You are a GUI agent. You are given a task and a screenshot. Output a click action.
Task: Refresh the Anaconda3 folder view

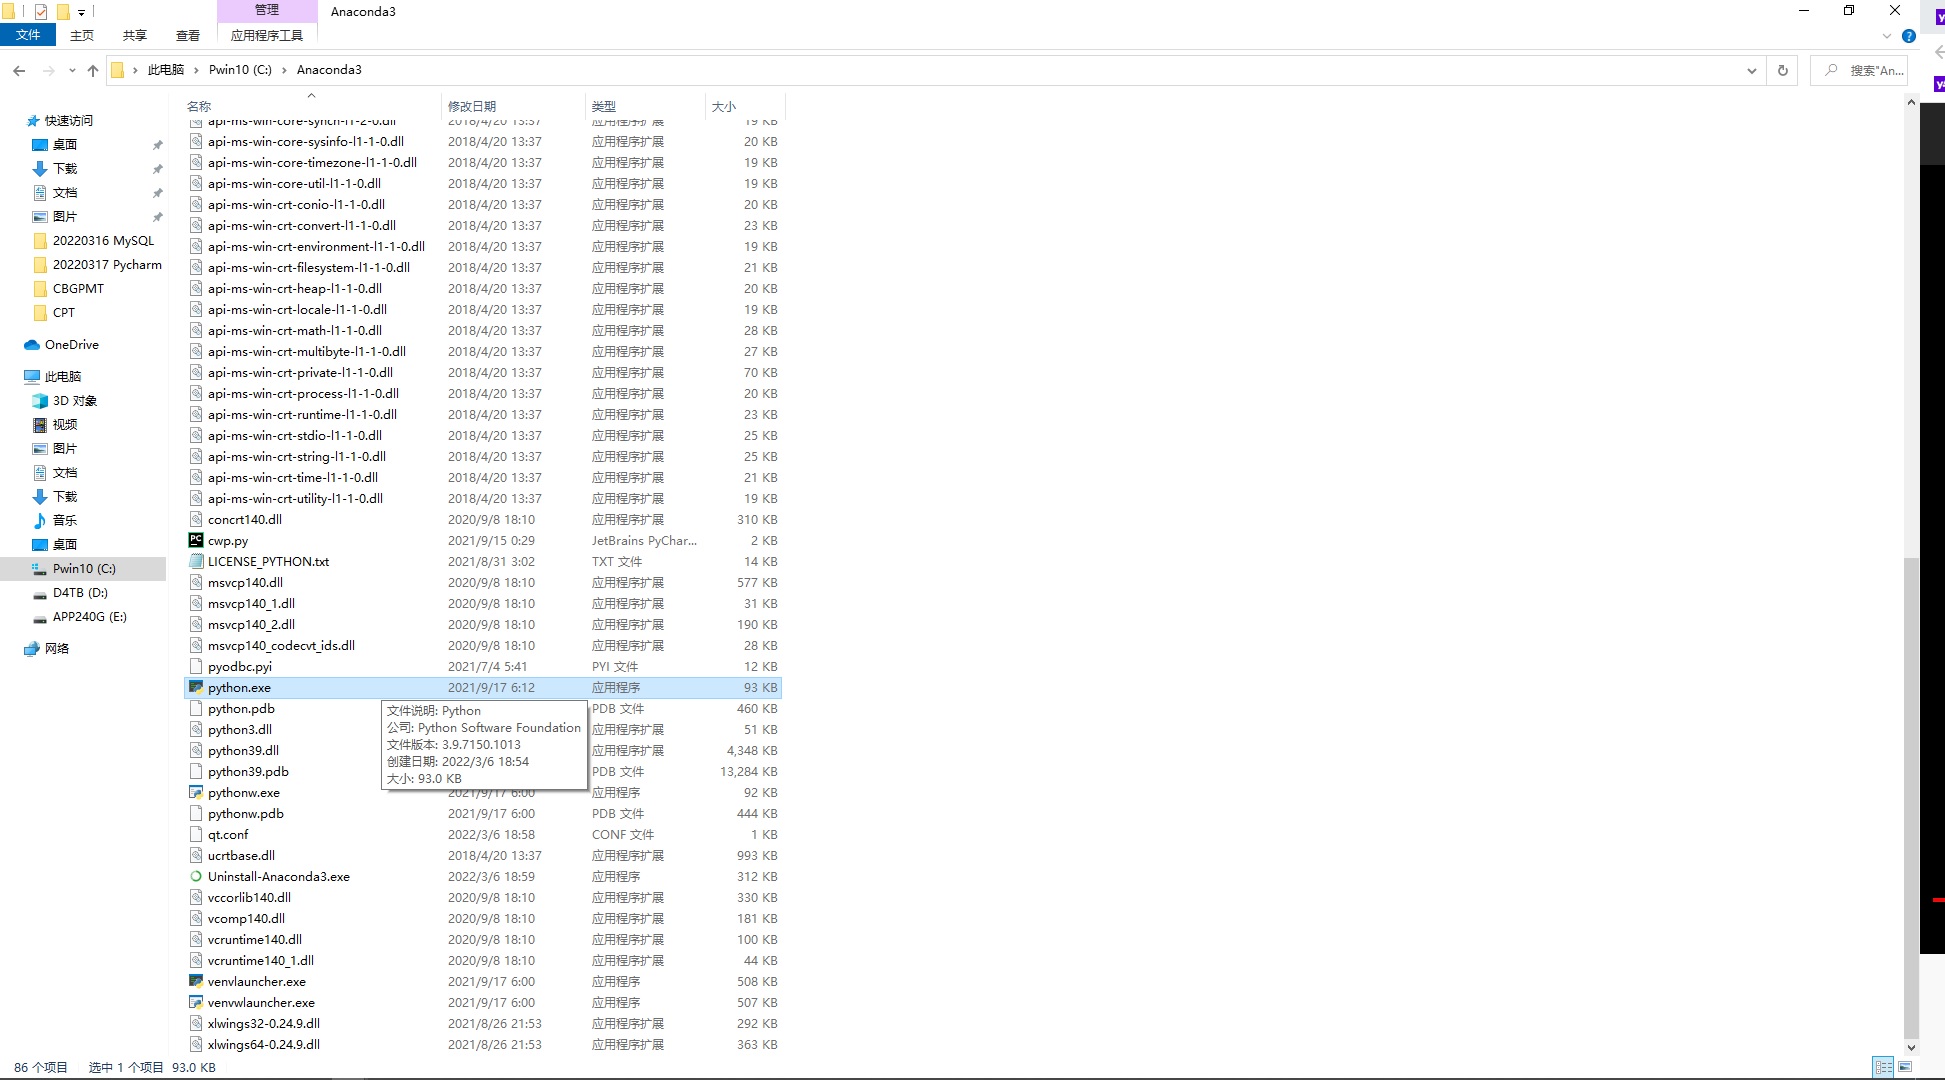click(1782, 70)
